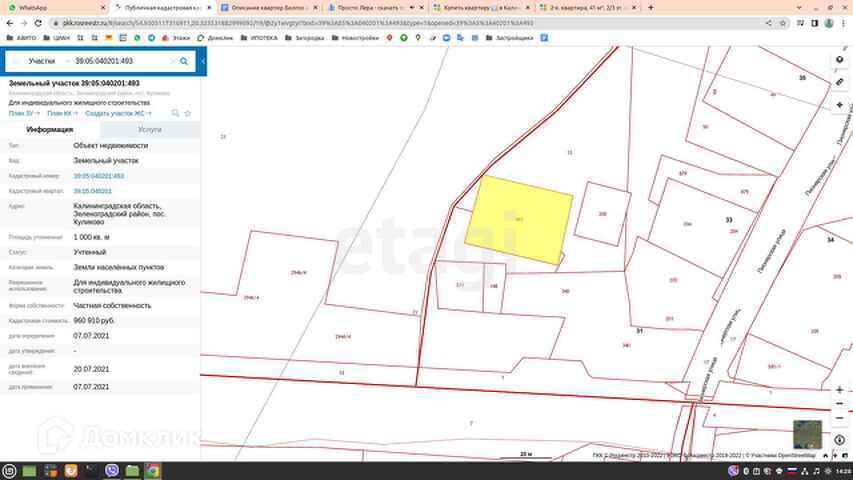Open the Этажи bookmark
This screenshot has width=853, height=480.
[x=176, y=38]
